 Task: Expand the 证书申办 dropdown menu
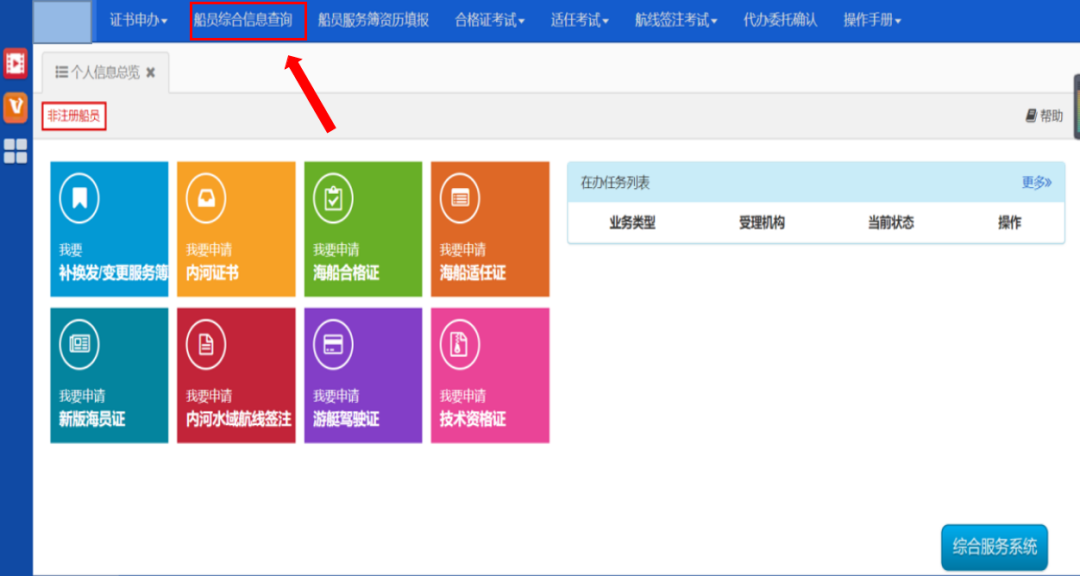138,21
